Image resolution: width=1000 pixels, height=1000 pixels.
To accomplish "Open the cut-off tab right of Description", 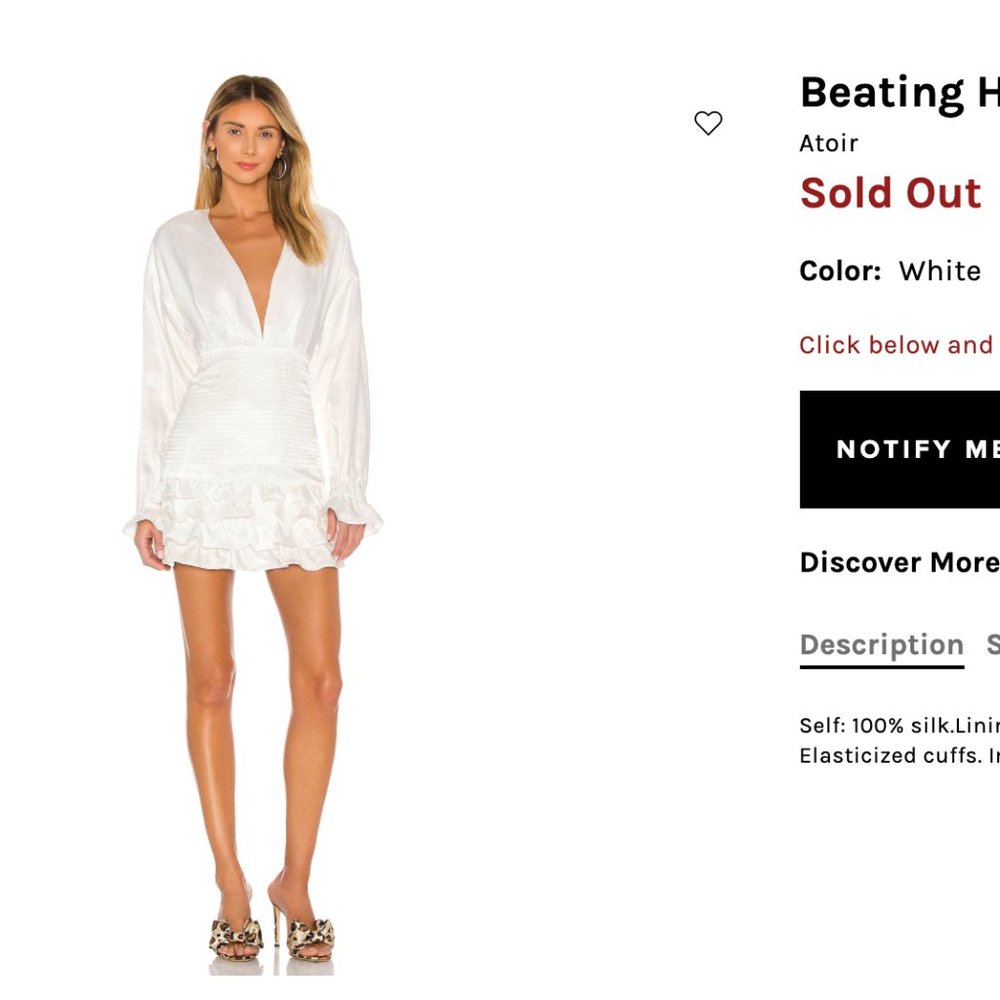I will pyautogui.click(x=992, y=645).
